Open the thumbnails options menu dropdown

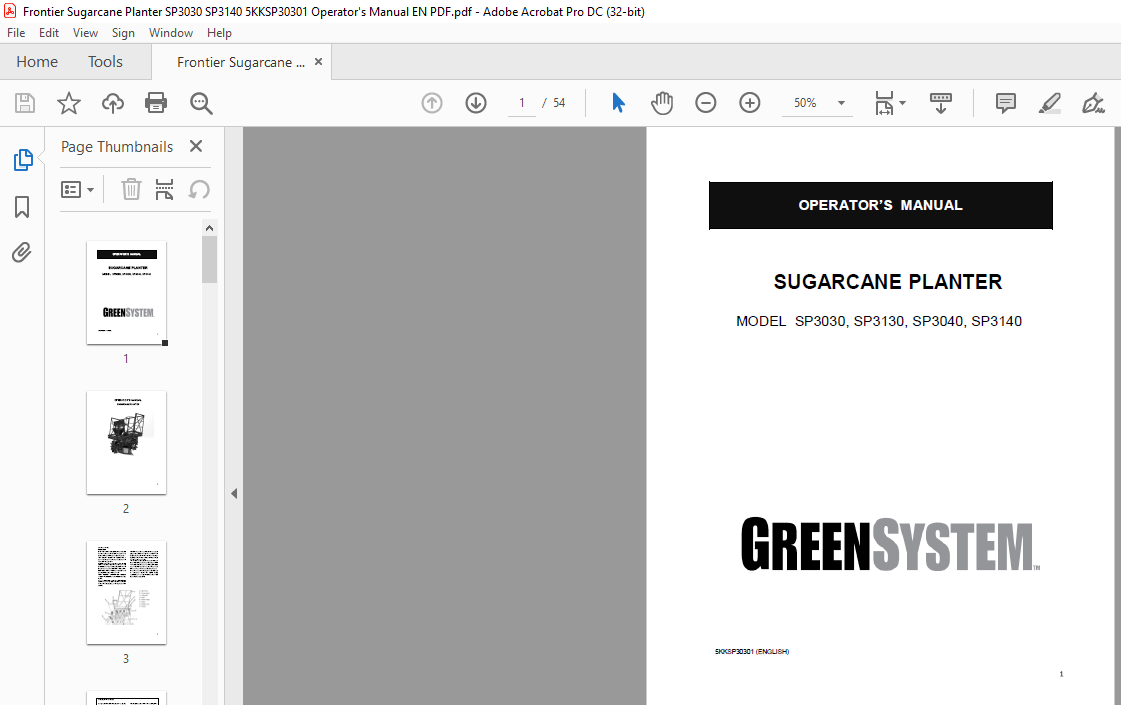[77, 189]
